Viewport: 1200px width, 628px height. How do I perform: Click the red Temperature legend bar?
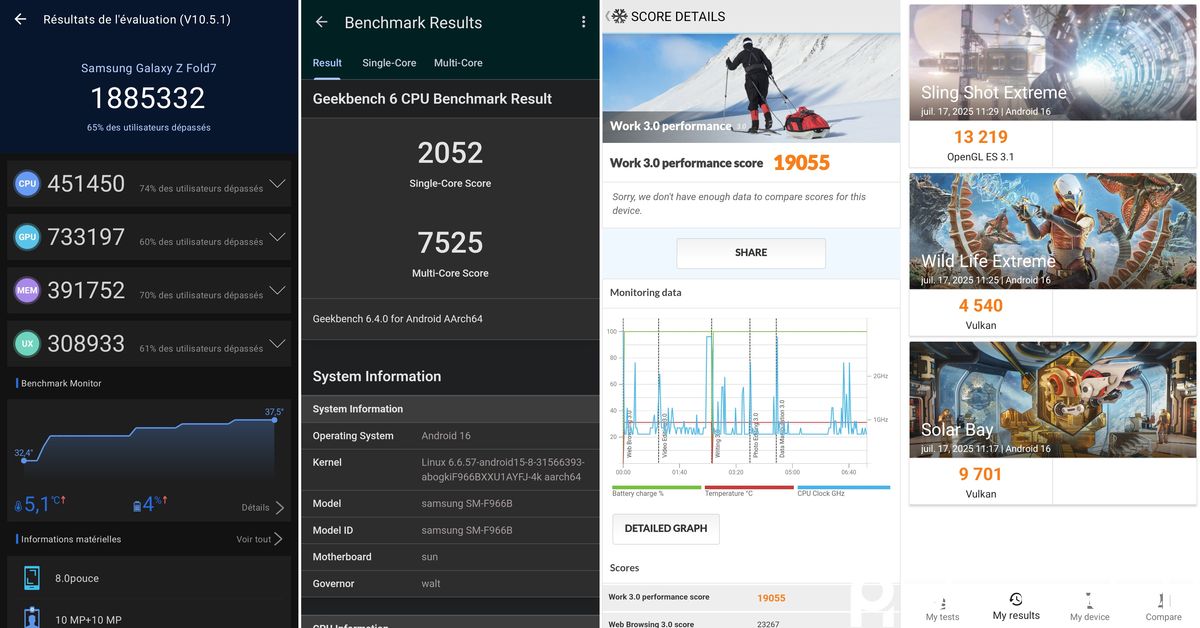coord(749,488)
